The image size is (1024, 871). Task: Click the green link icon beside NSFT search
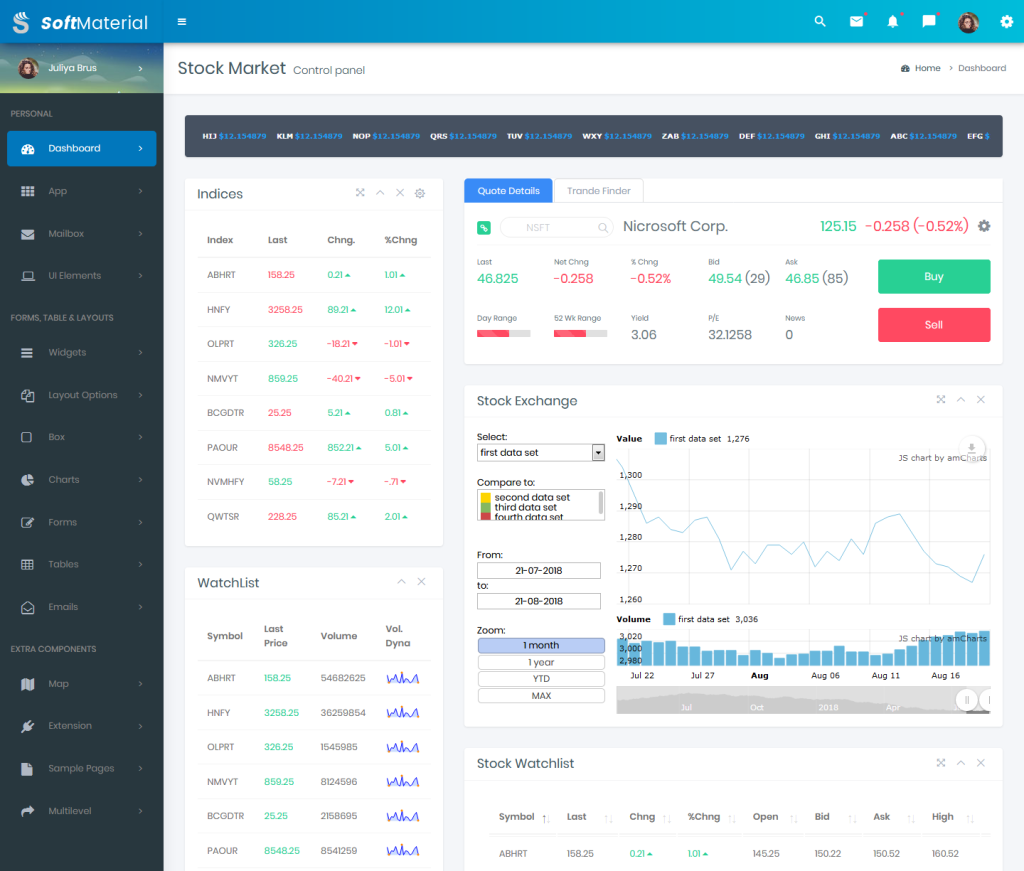tap(484, 227)
